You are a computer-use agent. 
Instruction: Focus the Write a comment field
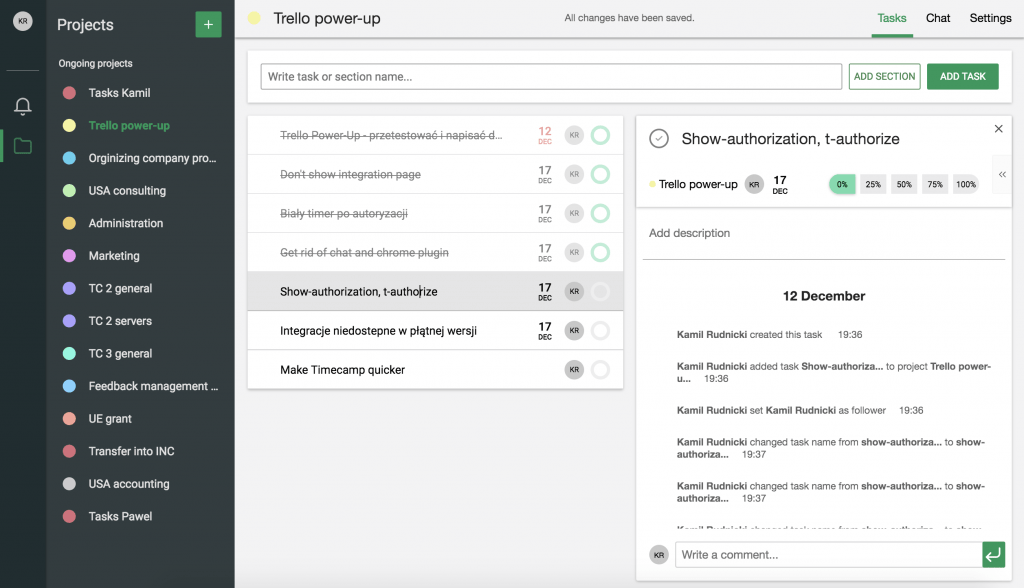pyautogui.click(x=828, y=555)
